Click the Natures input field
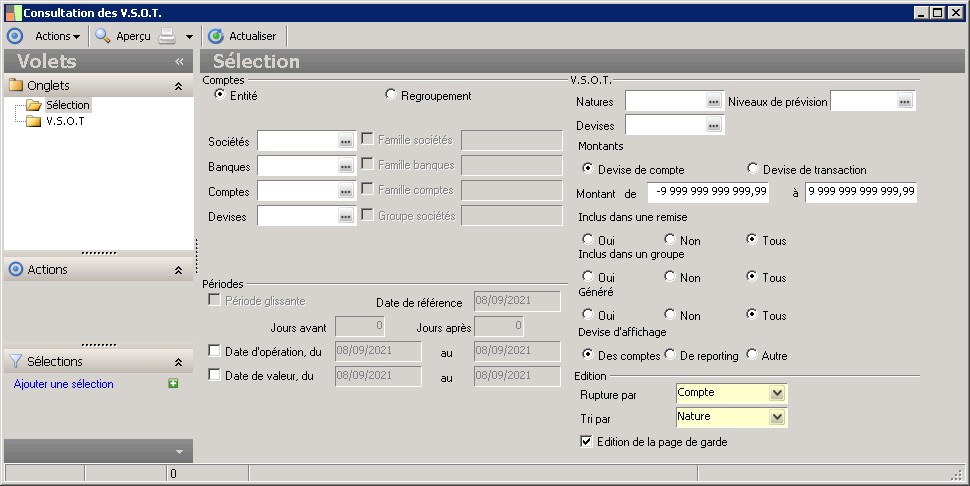Viewport: 970px width, 486px height. pos(666,101)
